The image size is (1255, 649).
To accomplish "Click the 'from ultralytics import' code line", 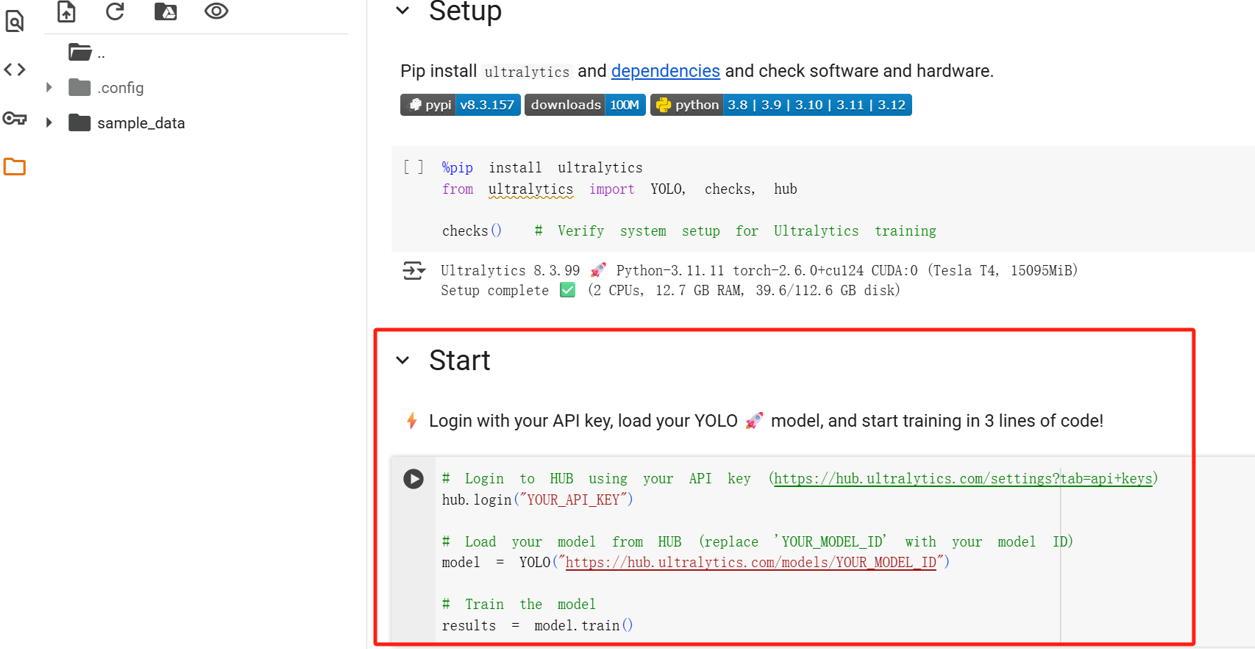I will (x=619, y=189).
